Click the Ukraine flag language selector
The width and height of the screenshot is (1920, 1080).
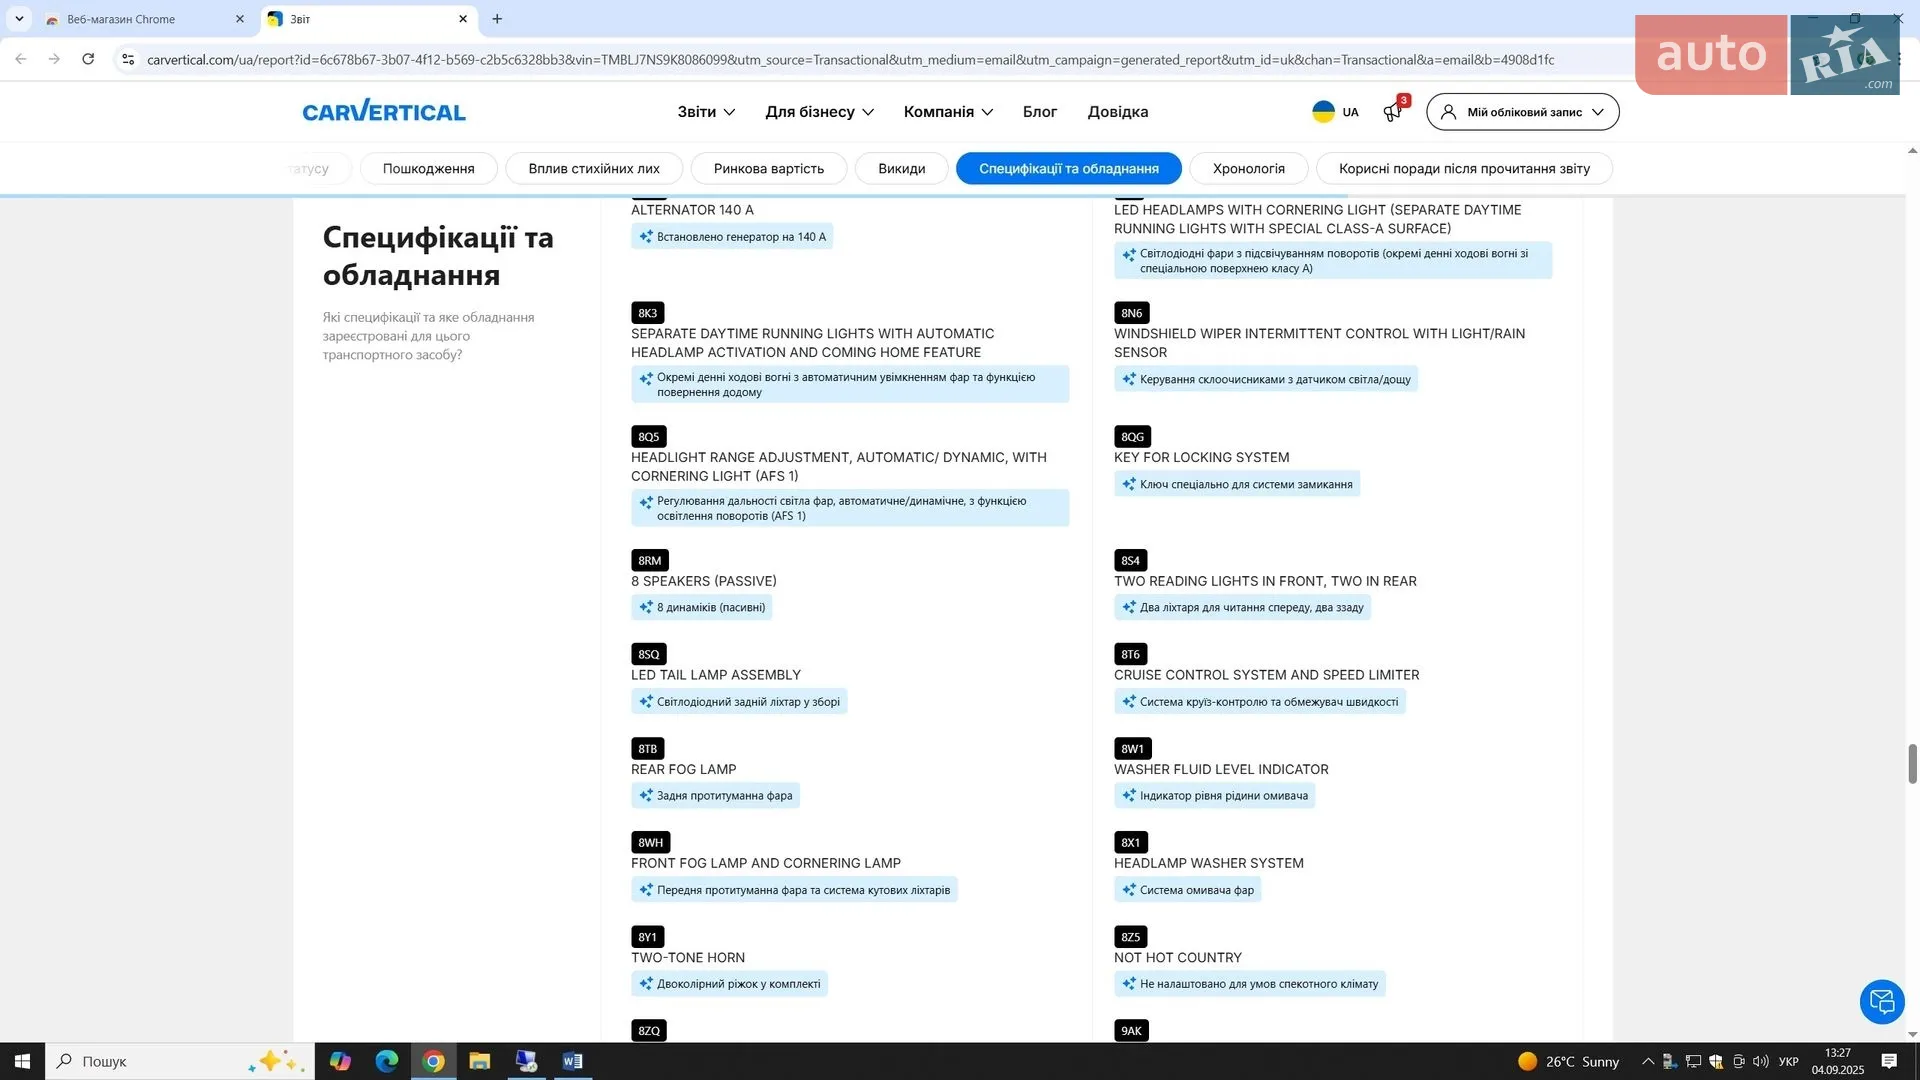1335,112
